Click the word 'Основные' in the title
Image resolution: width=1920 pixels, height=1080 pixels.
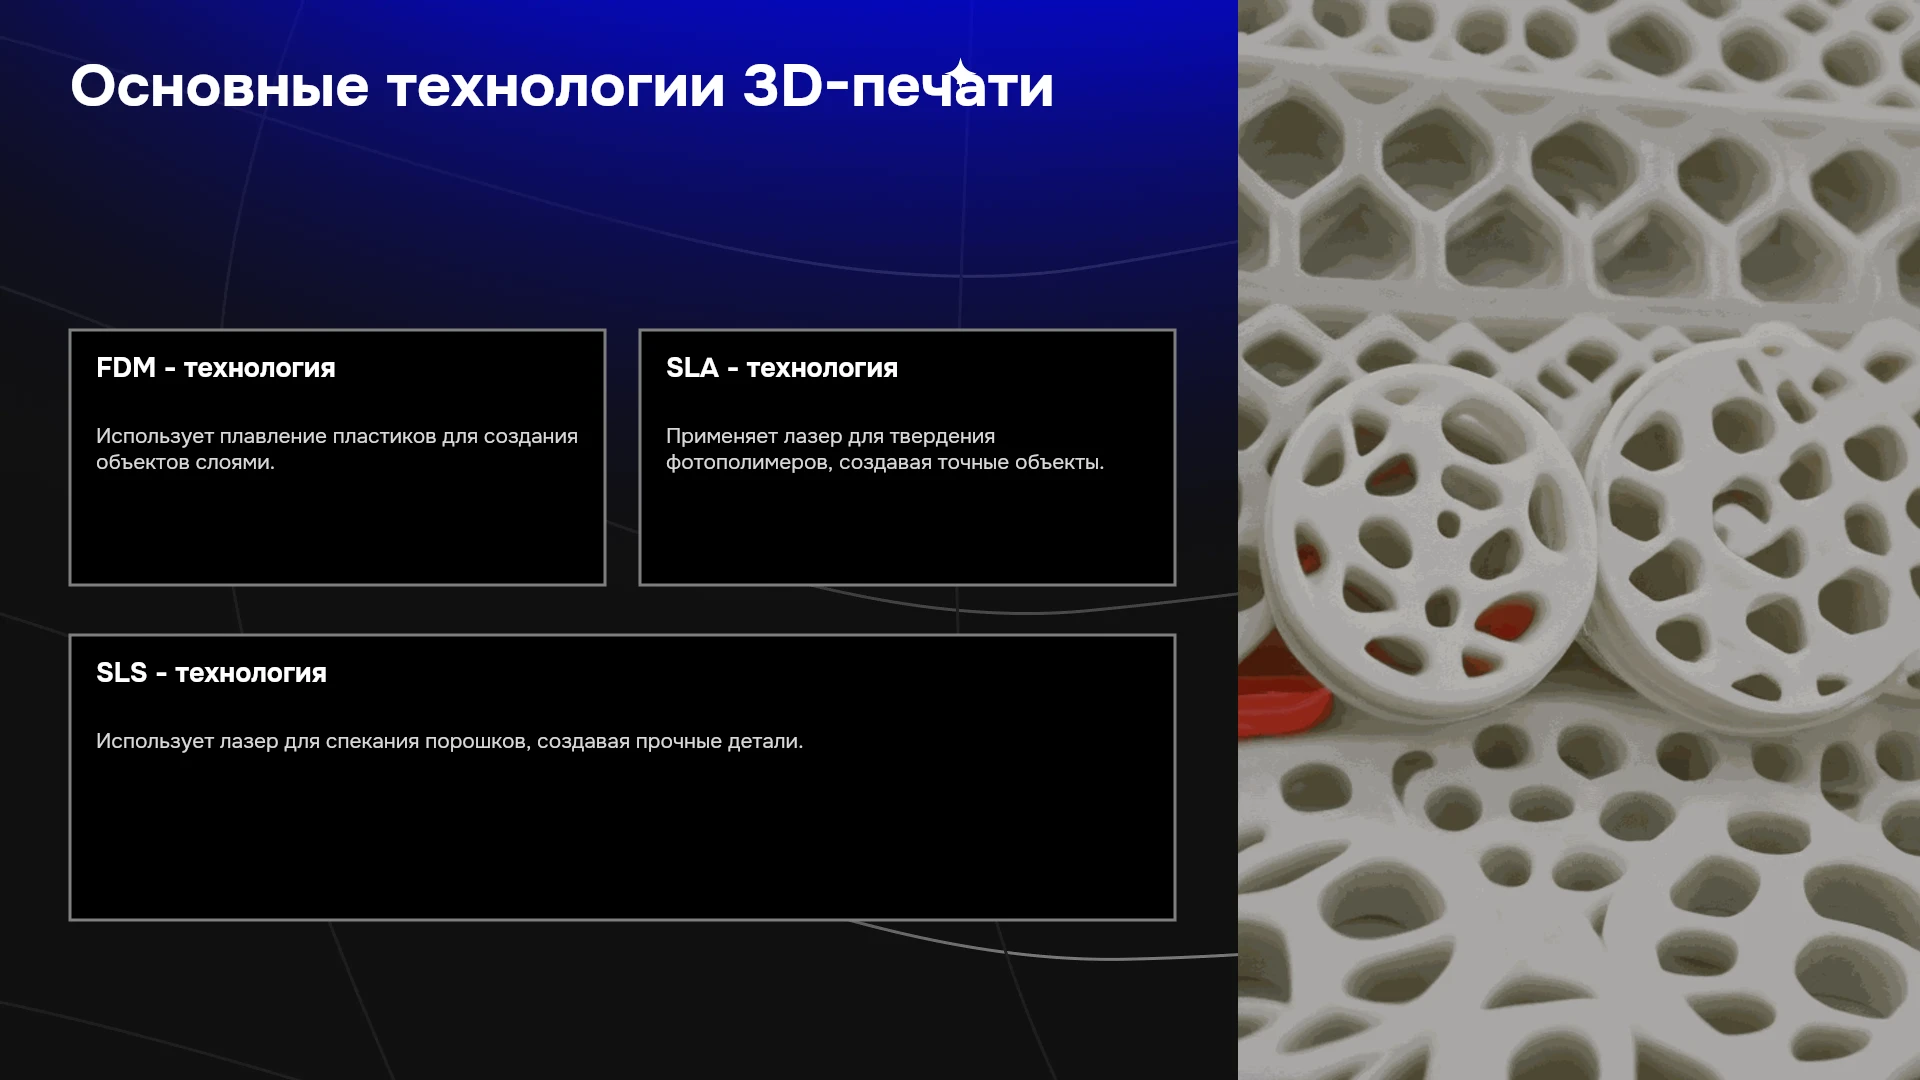coord(220,86)
